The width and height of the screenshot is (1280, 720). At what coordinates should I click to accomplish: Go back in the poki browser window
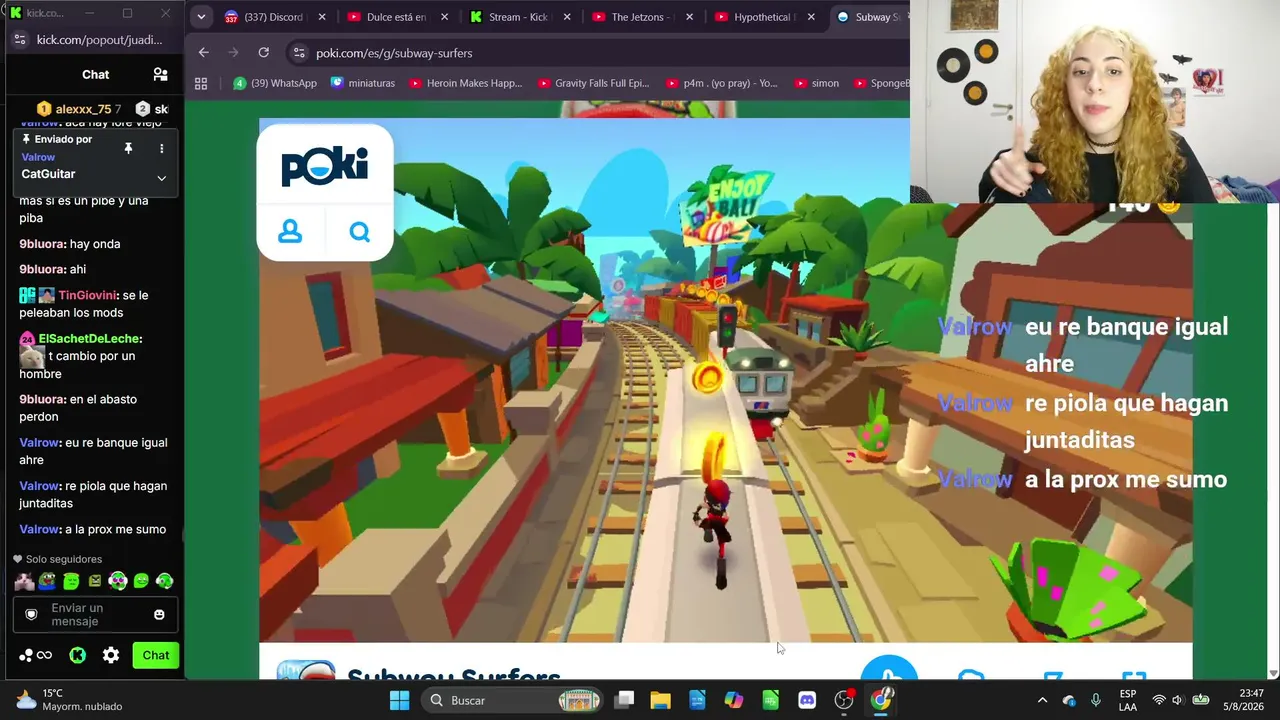203,52
